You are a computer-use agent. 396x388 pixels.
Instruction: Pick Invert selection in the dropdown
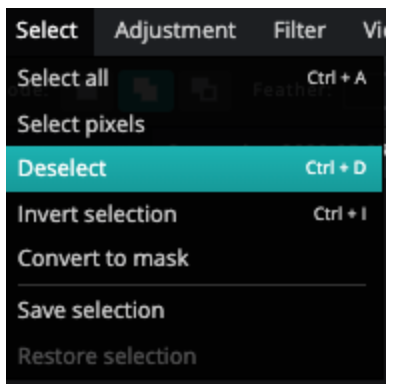(x=194, y=214)
